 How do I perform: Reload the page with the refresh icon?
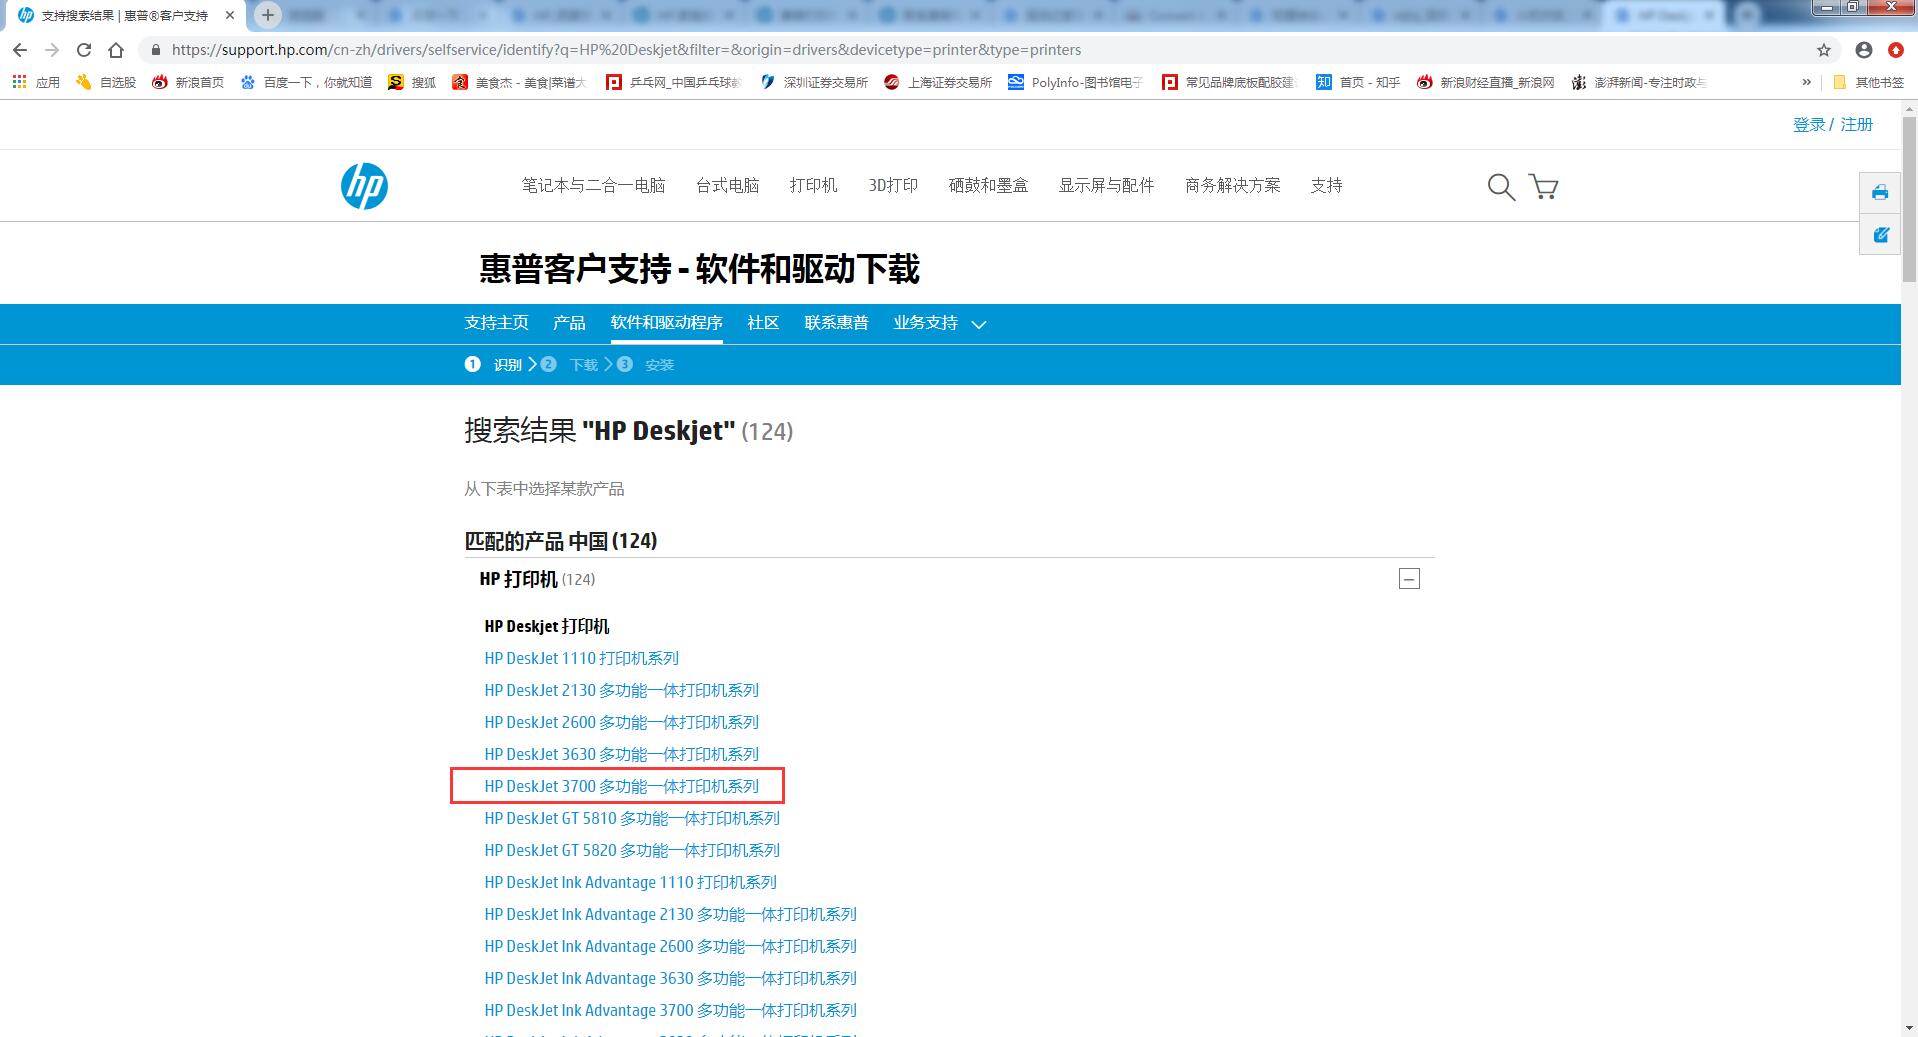[x=84, y=50]
